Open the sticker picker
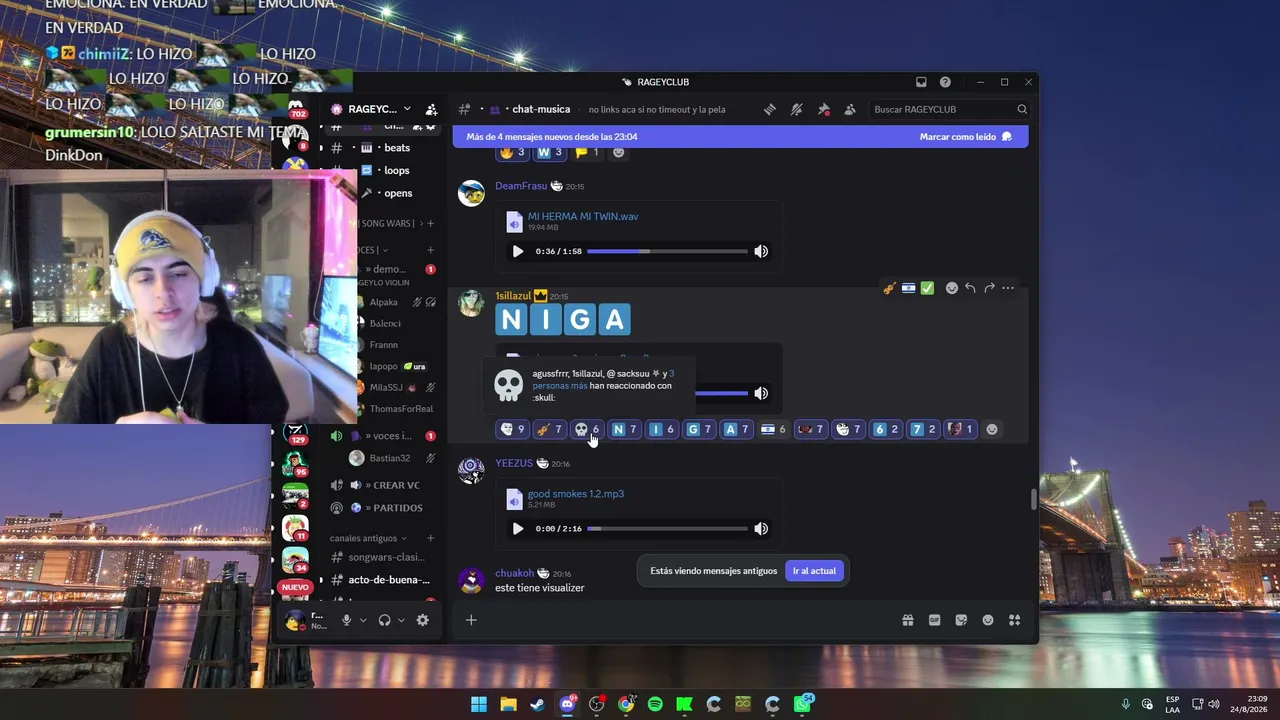Viewport: 1280px width, 720px height. tap(961, 620)
